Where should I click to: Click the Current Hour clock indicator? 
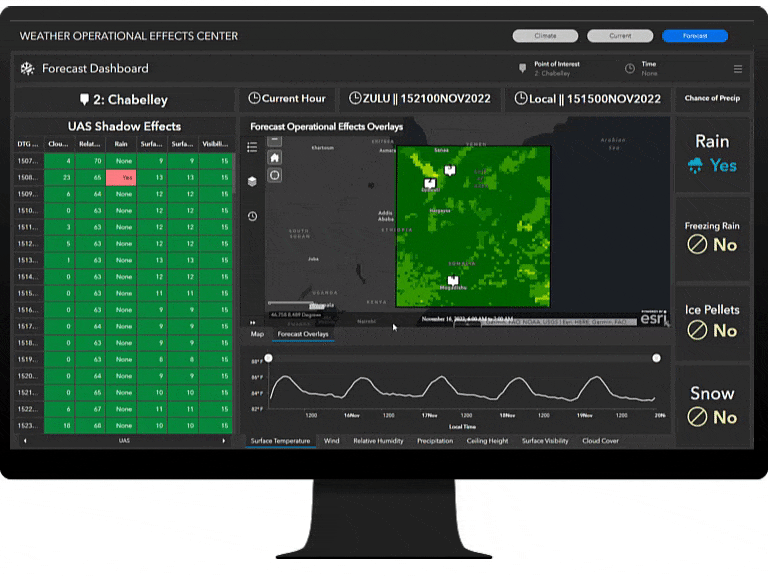coord(287,99)
